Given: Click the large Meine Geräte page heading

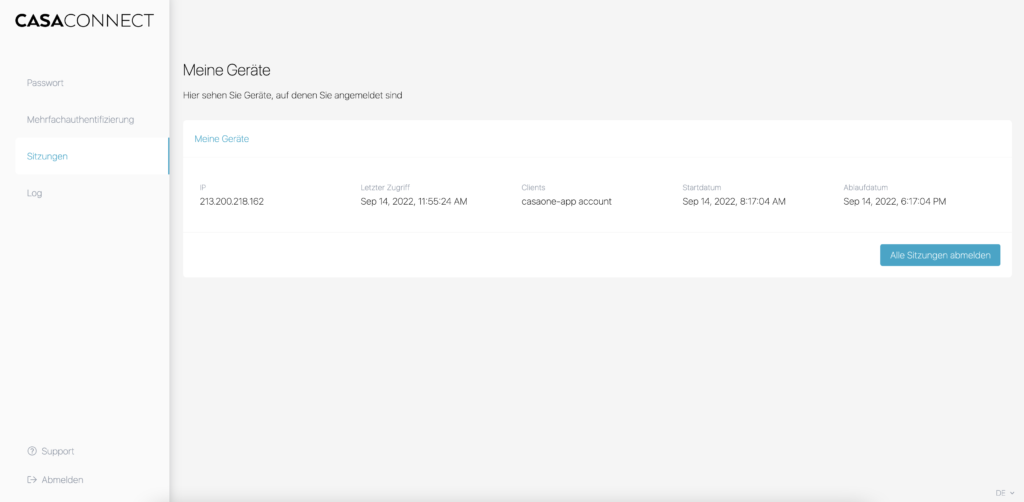Looking at the screenshot, I should (x=226, y=70).
